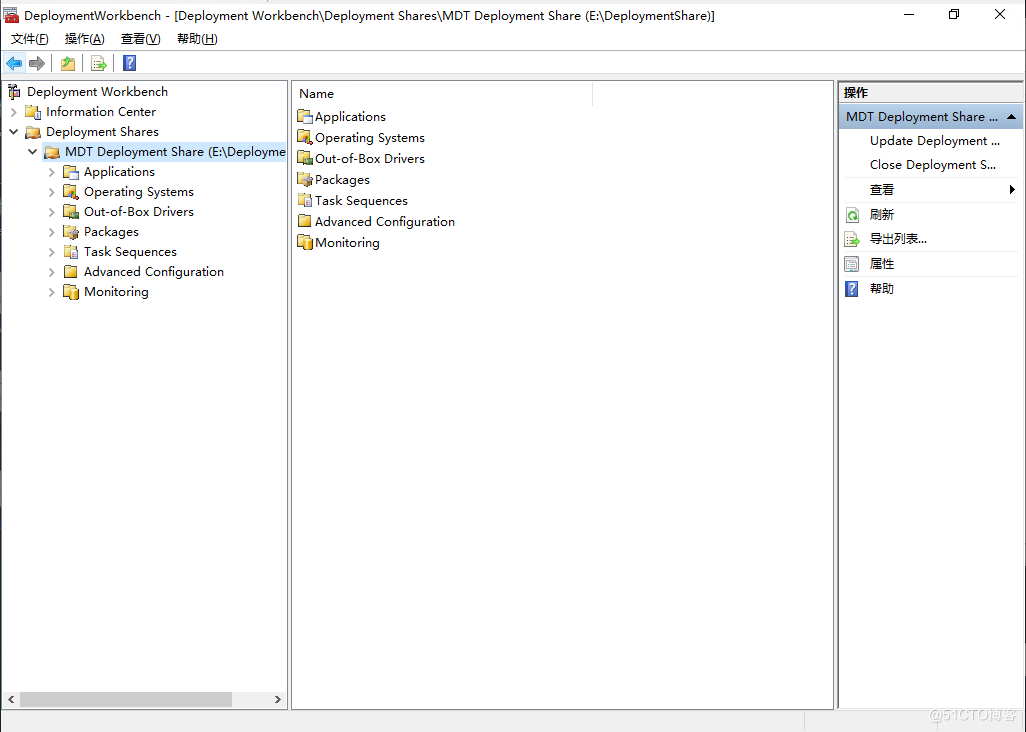The width and height of the screenshot is (1026, 732).
Task: Click the Deployment Workbench root icon in tree
Action: click(14, 92)
